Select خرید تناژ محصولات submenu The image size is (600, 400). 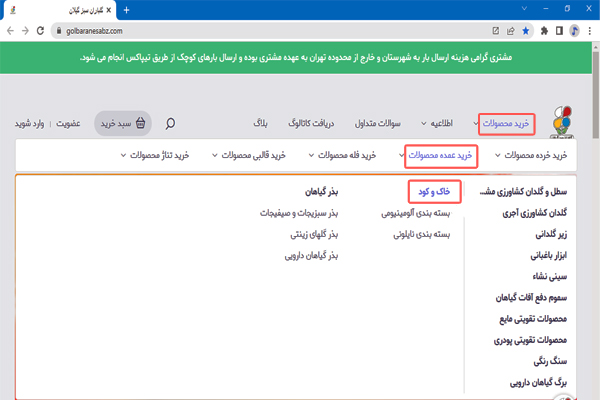coord(160,155)
